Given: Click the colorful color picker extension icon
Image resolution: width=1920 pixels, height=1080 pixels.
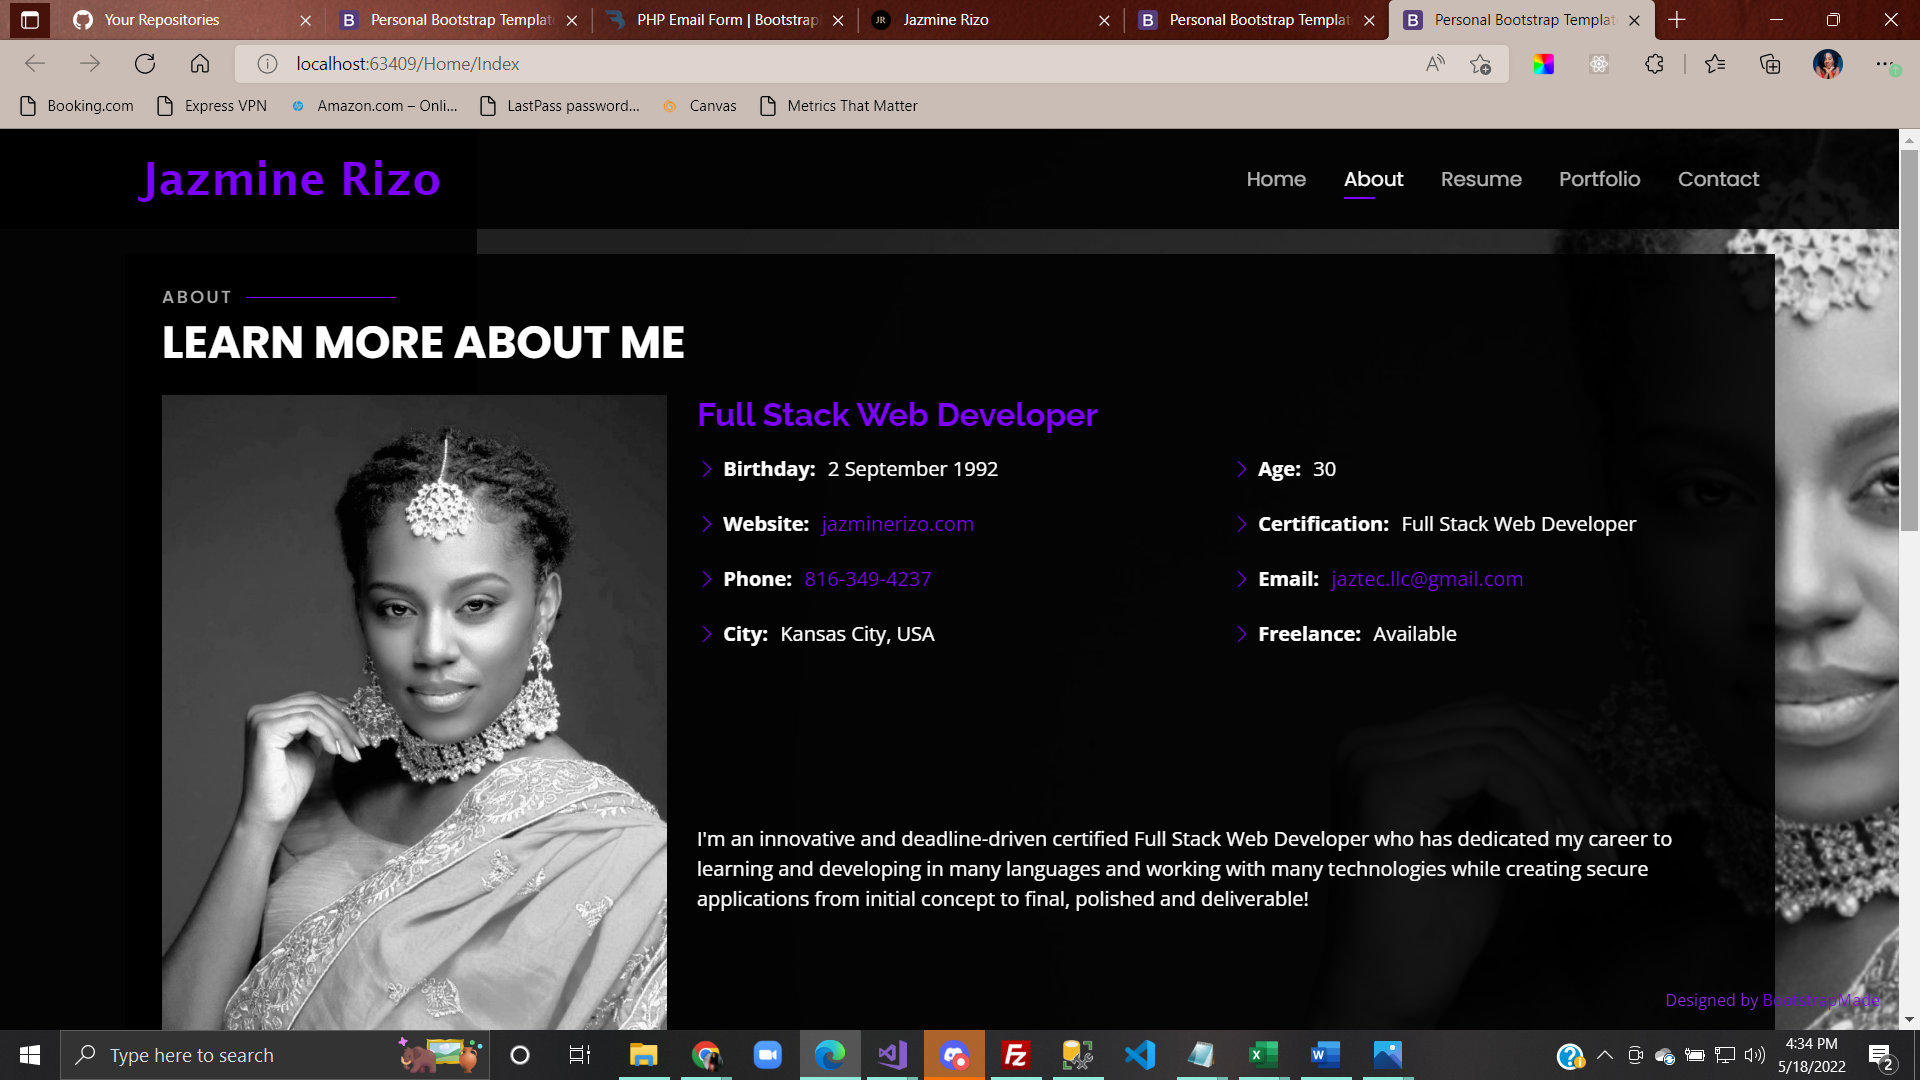Looking at the screenshot, I should click(x=1543, y=64).
